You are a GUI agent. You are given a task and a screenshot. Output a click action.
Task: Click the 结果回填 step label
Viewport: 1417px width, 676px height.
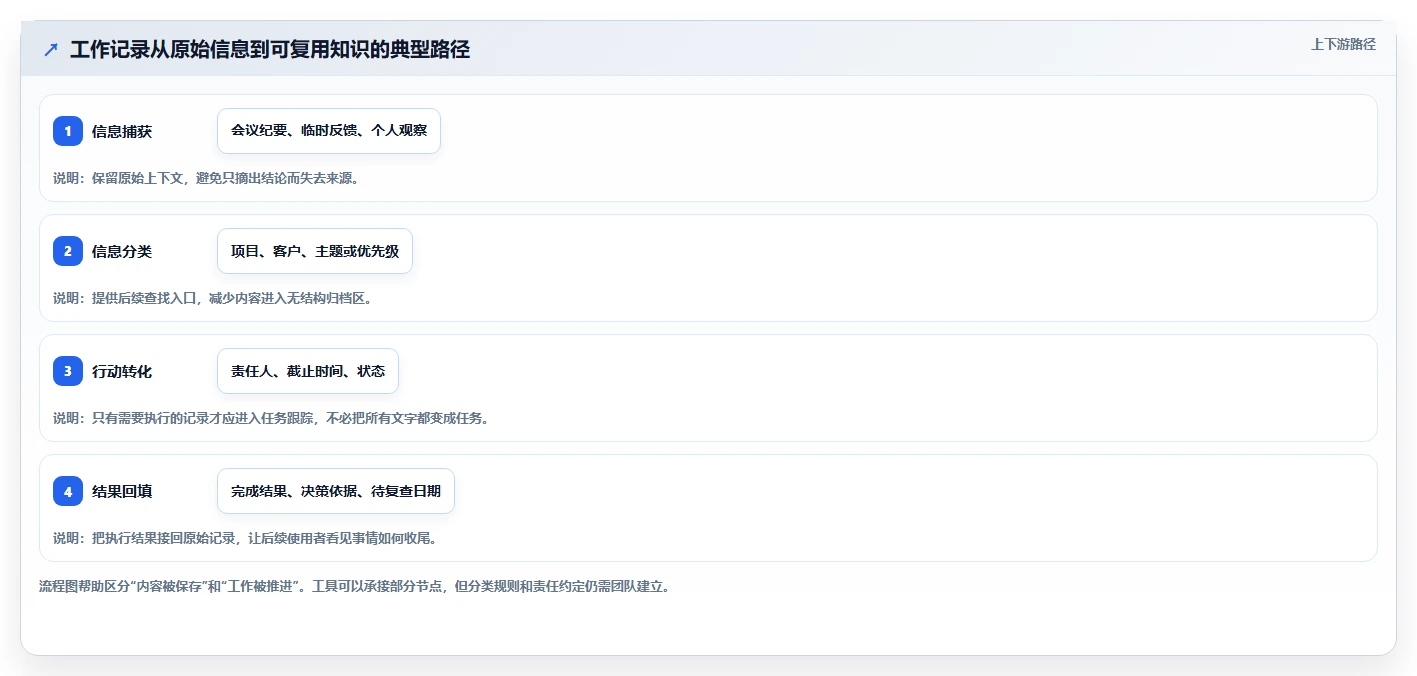click(x=122, y=491)
